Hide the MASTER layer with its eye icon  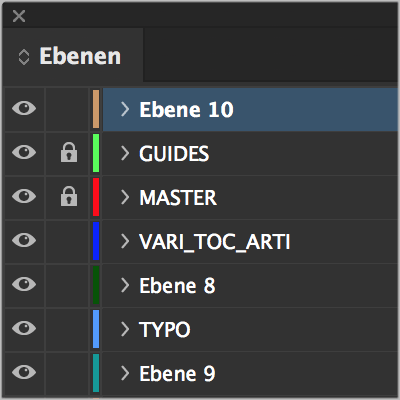(24, 197)
